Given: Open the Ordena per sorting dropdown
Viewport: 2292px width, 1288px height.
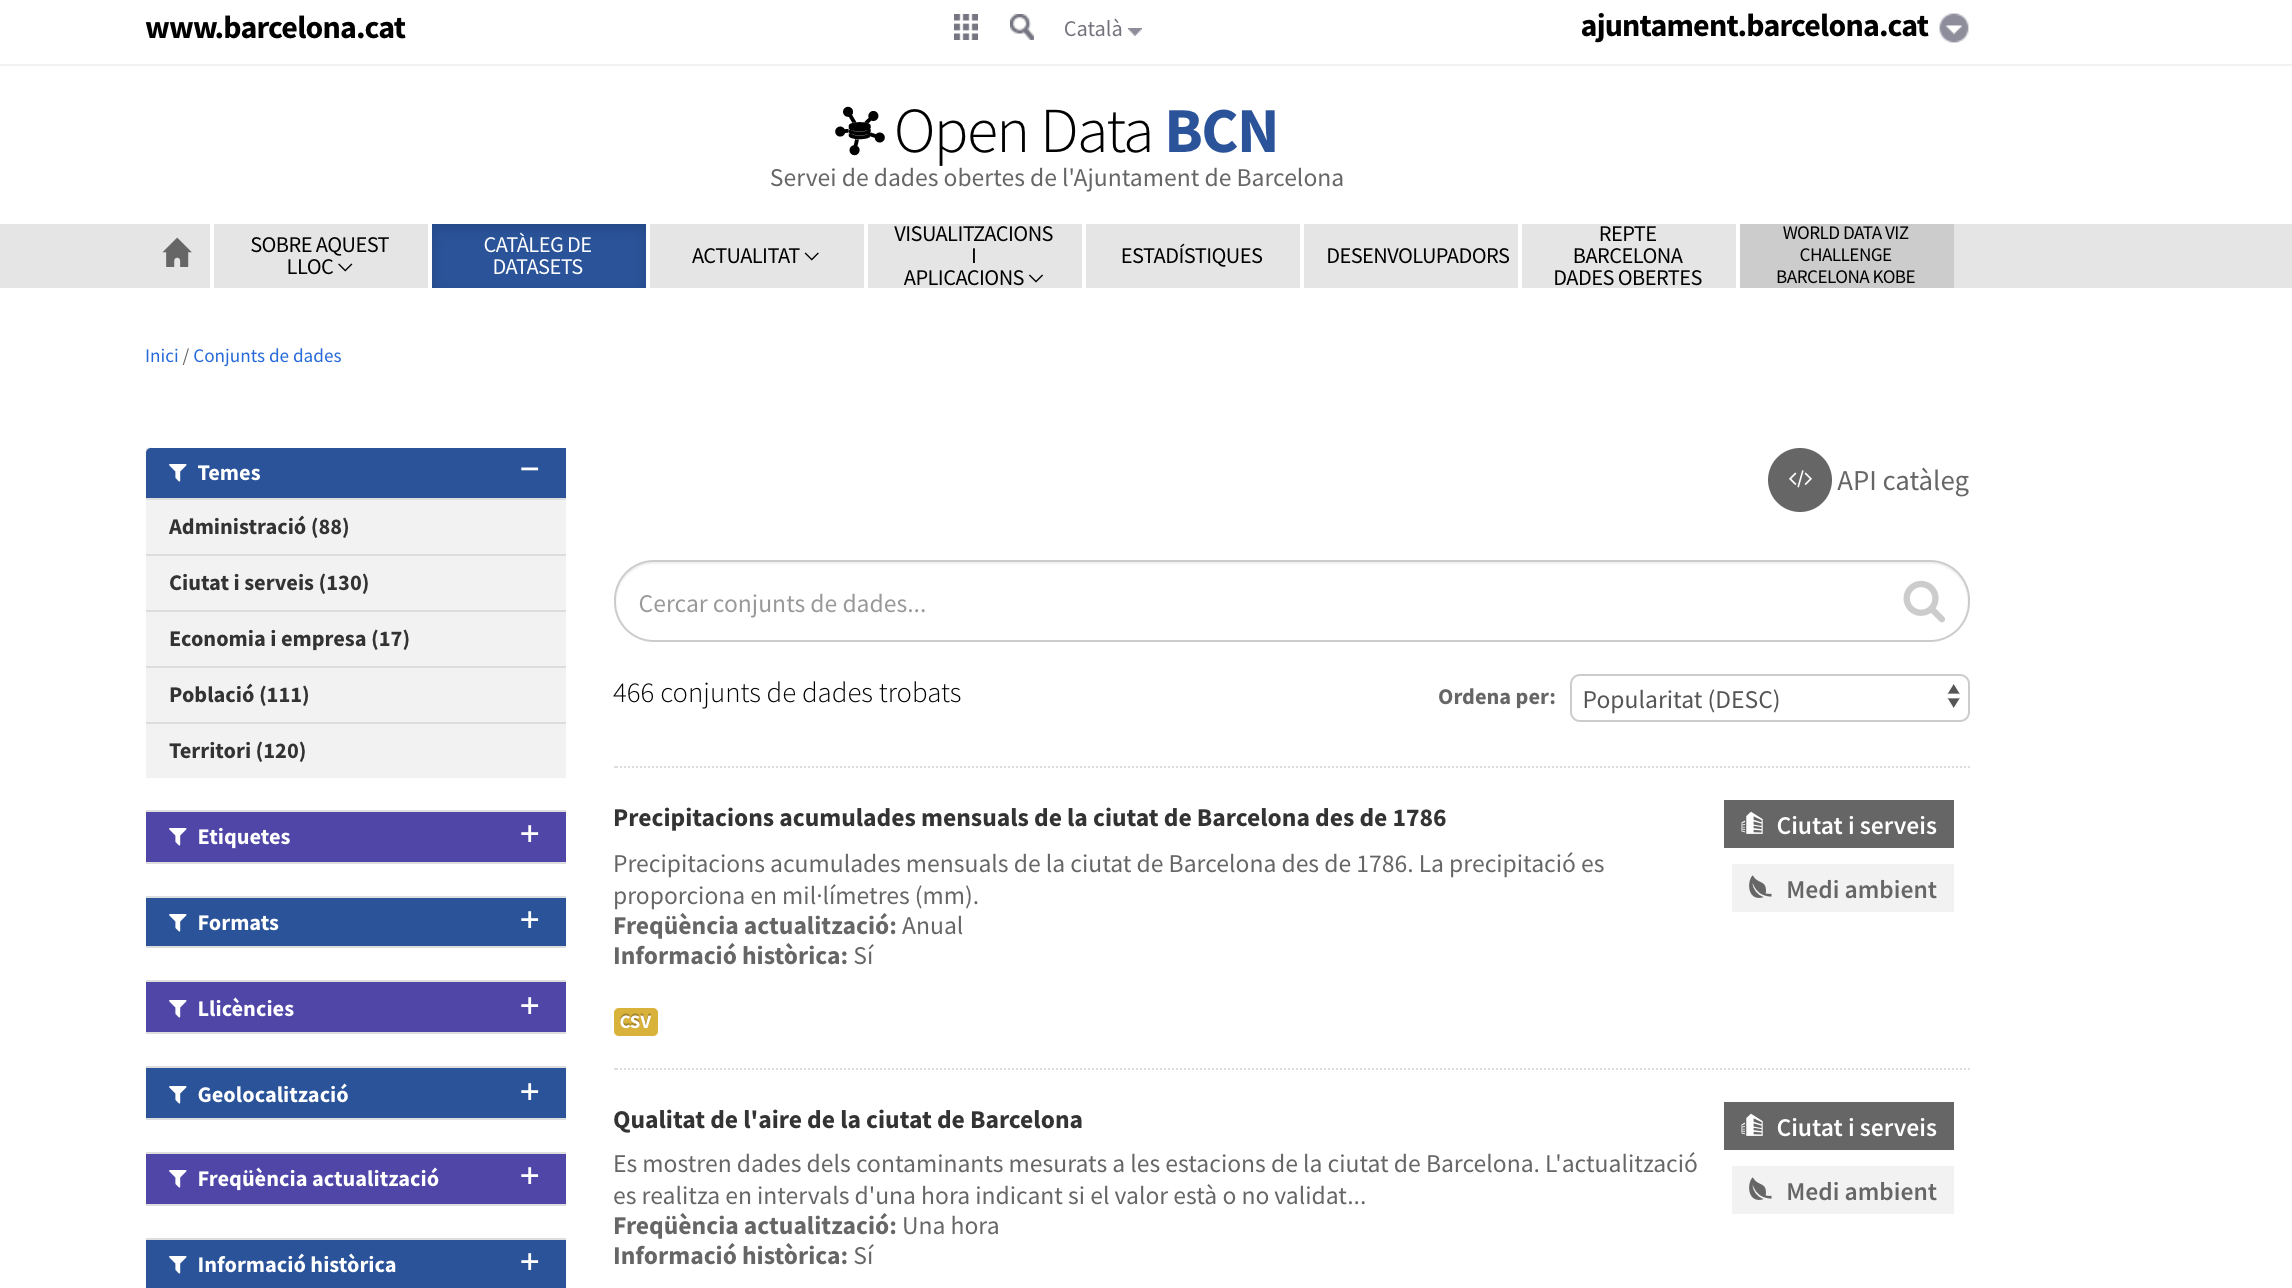Looking at the screenshot, I should (x=1768, y=698).
